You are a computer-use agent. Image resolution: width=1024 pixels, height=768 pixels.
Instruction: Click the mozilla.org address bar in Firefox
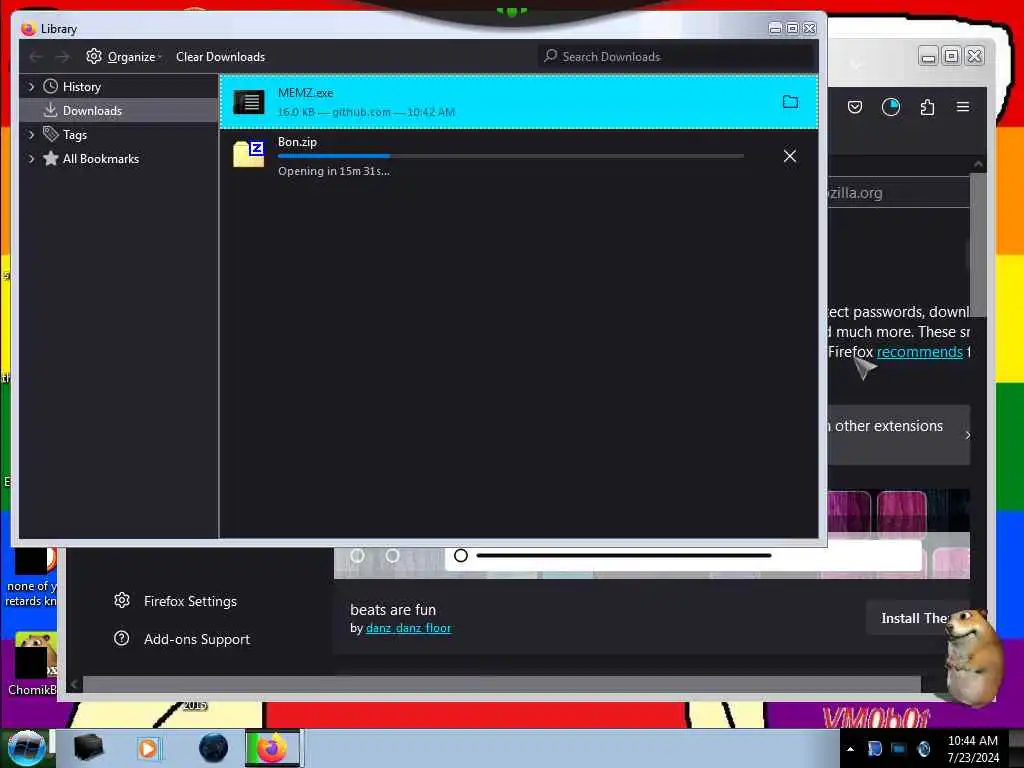point(898,193)
